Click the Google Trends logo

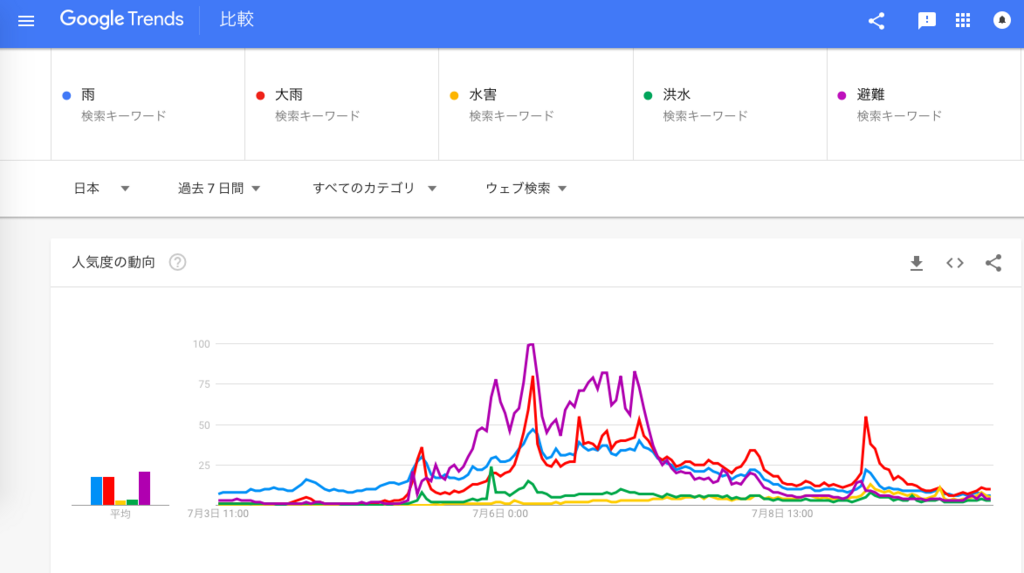(x=121, y=20)
